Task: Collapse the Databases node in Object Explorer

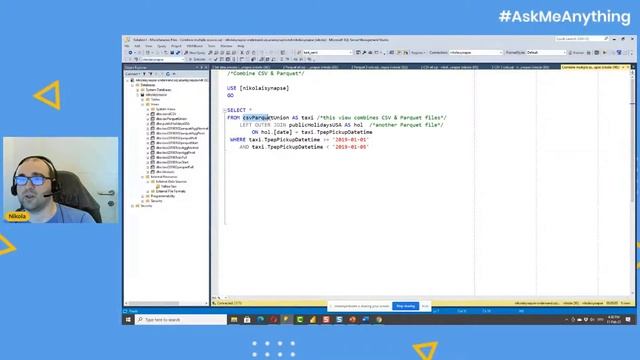Action: [x=133, y=85]
